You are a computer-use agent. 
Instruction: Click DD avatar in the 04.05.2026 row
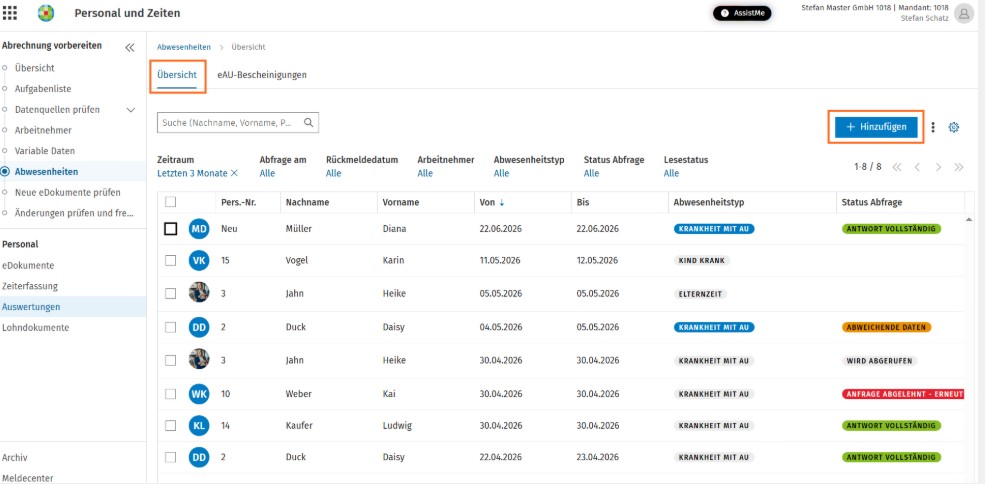coord(199,327)
